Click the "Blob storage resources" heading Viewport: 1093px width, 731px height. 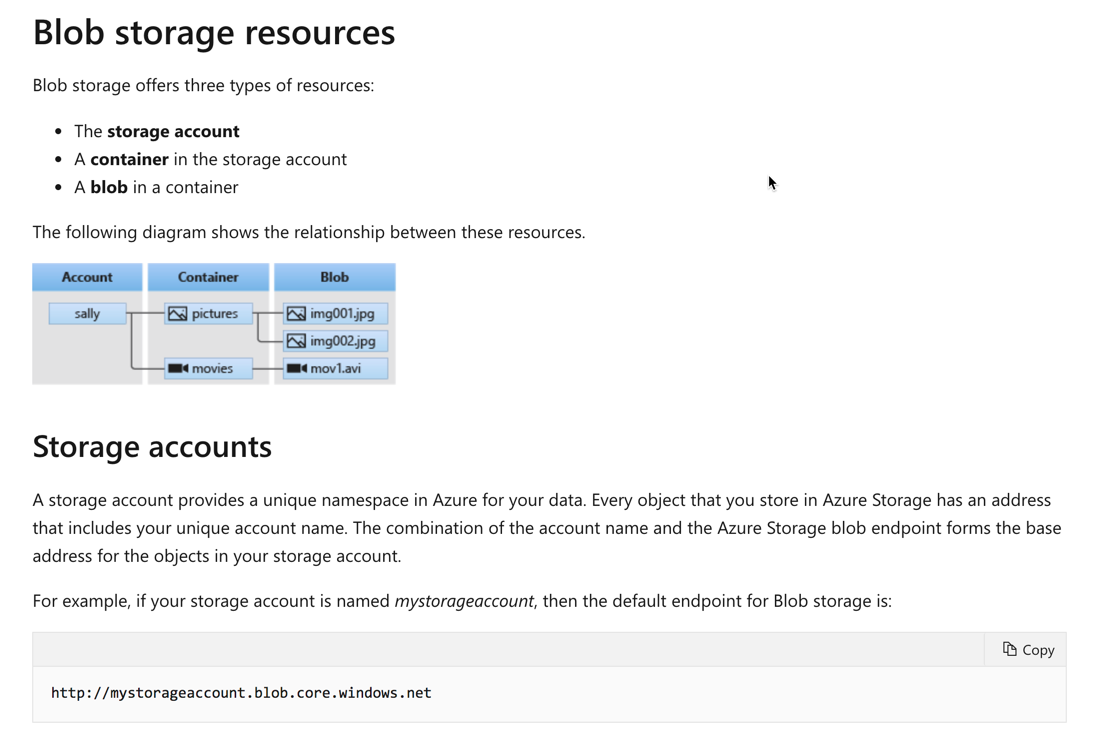point(214,33)
